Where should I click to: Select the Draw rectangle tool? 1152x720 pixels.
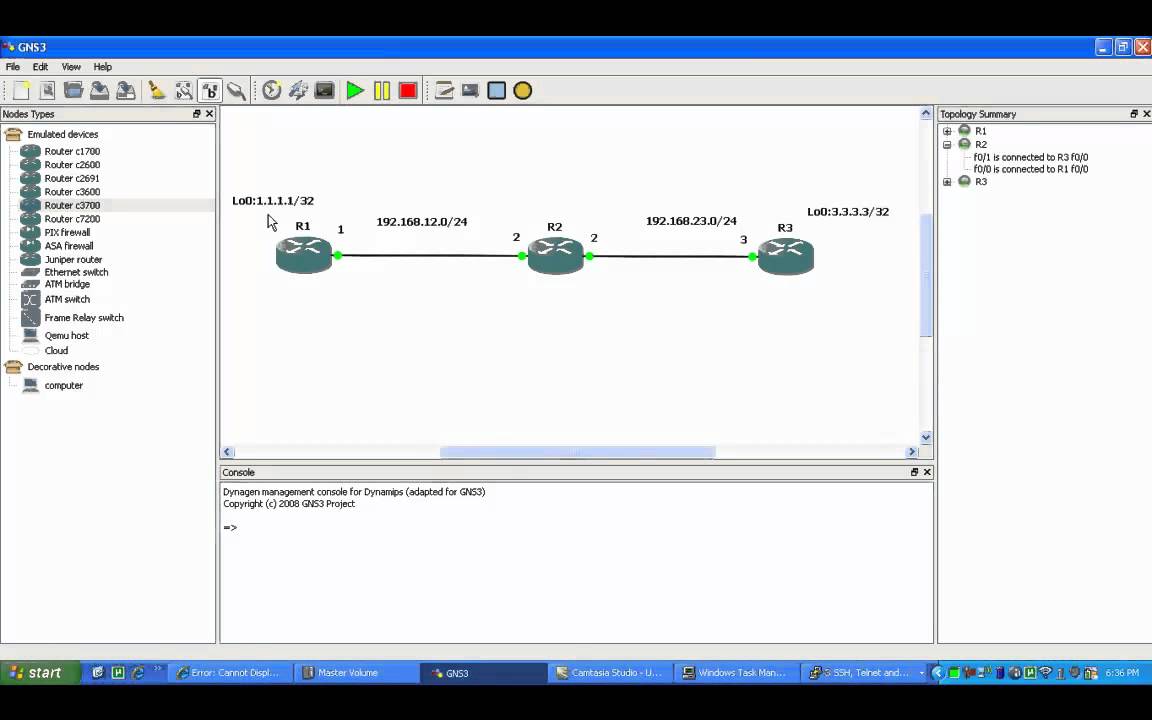[497, 90]
